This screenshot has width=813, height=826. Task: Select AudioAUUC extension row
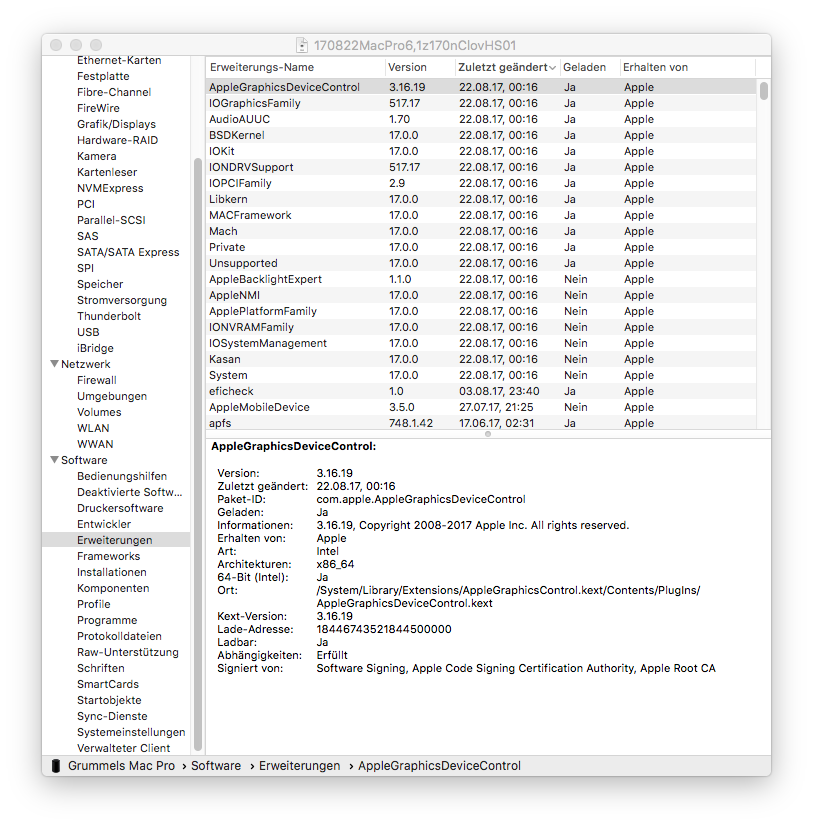coord(481,119)
